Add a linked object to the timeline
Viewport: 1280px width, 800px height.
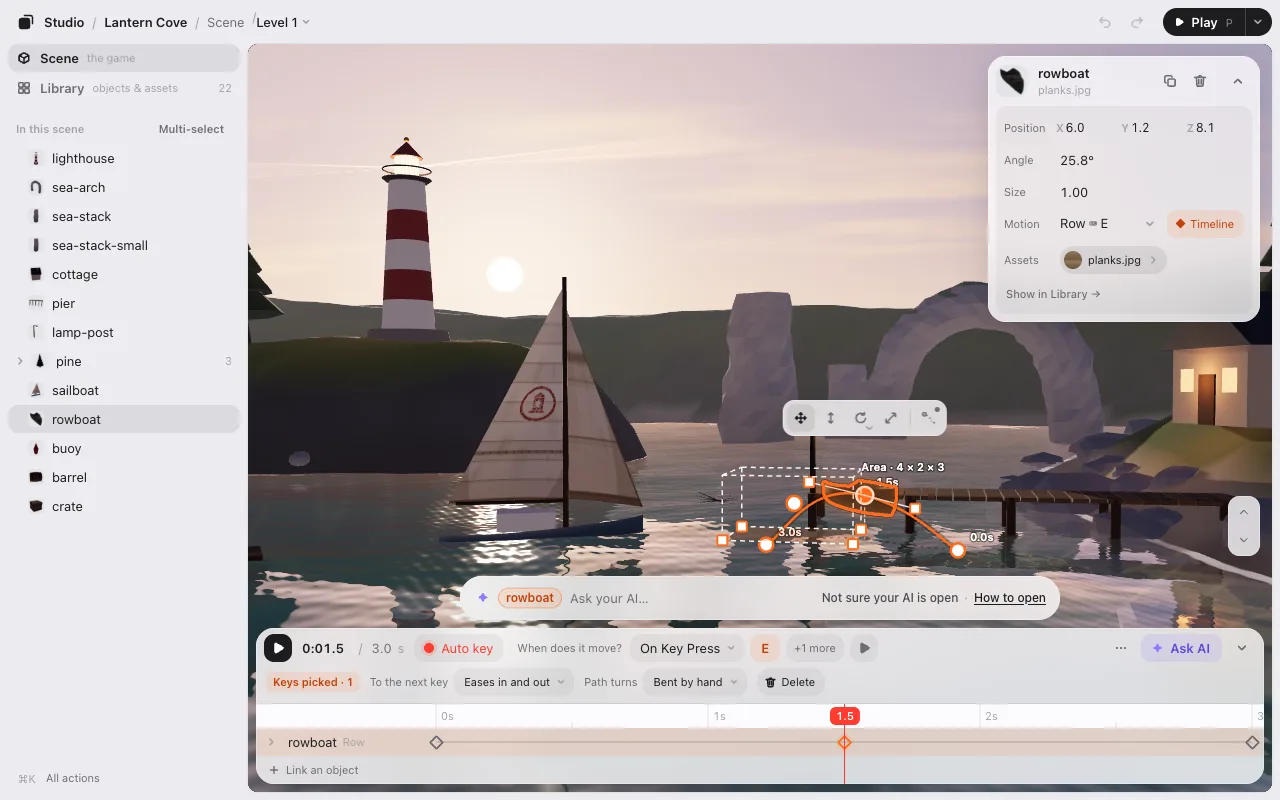[313, 770]
